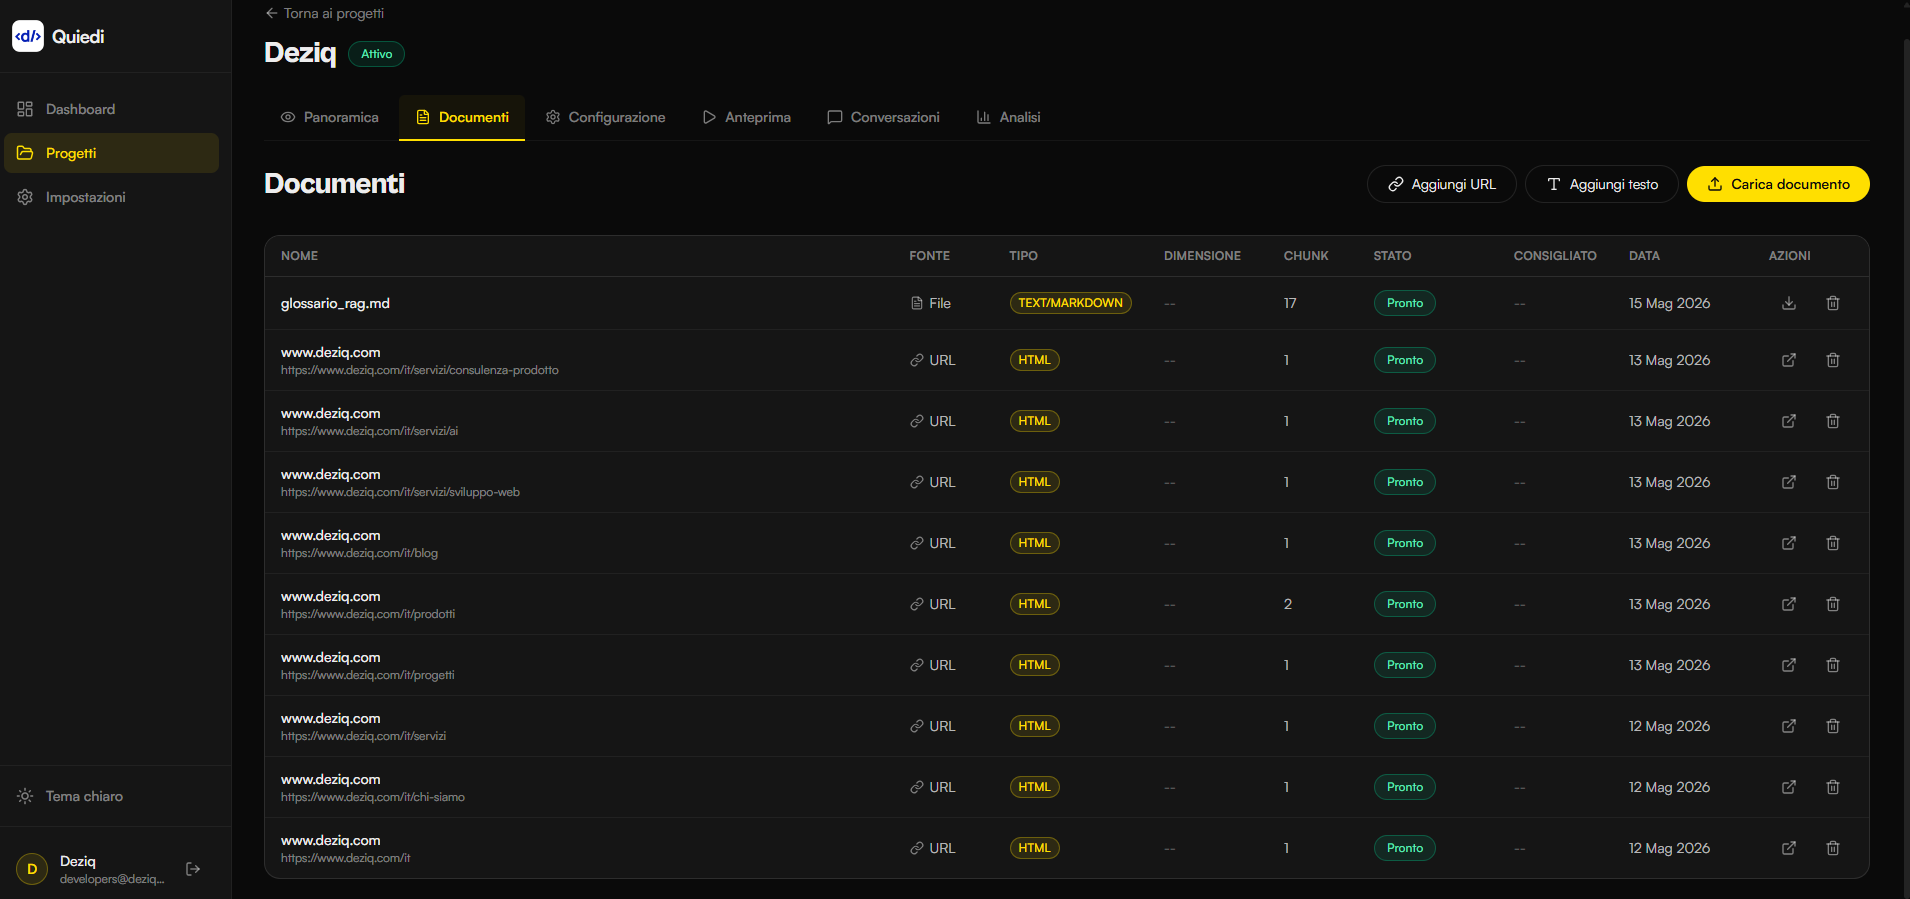Click the glossario_rag.md file name
Viewport: 1910px width, 899px height.
coord(335,303)
